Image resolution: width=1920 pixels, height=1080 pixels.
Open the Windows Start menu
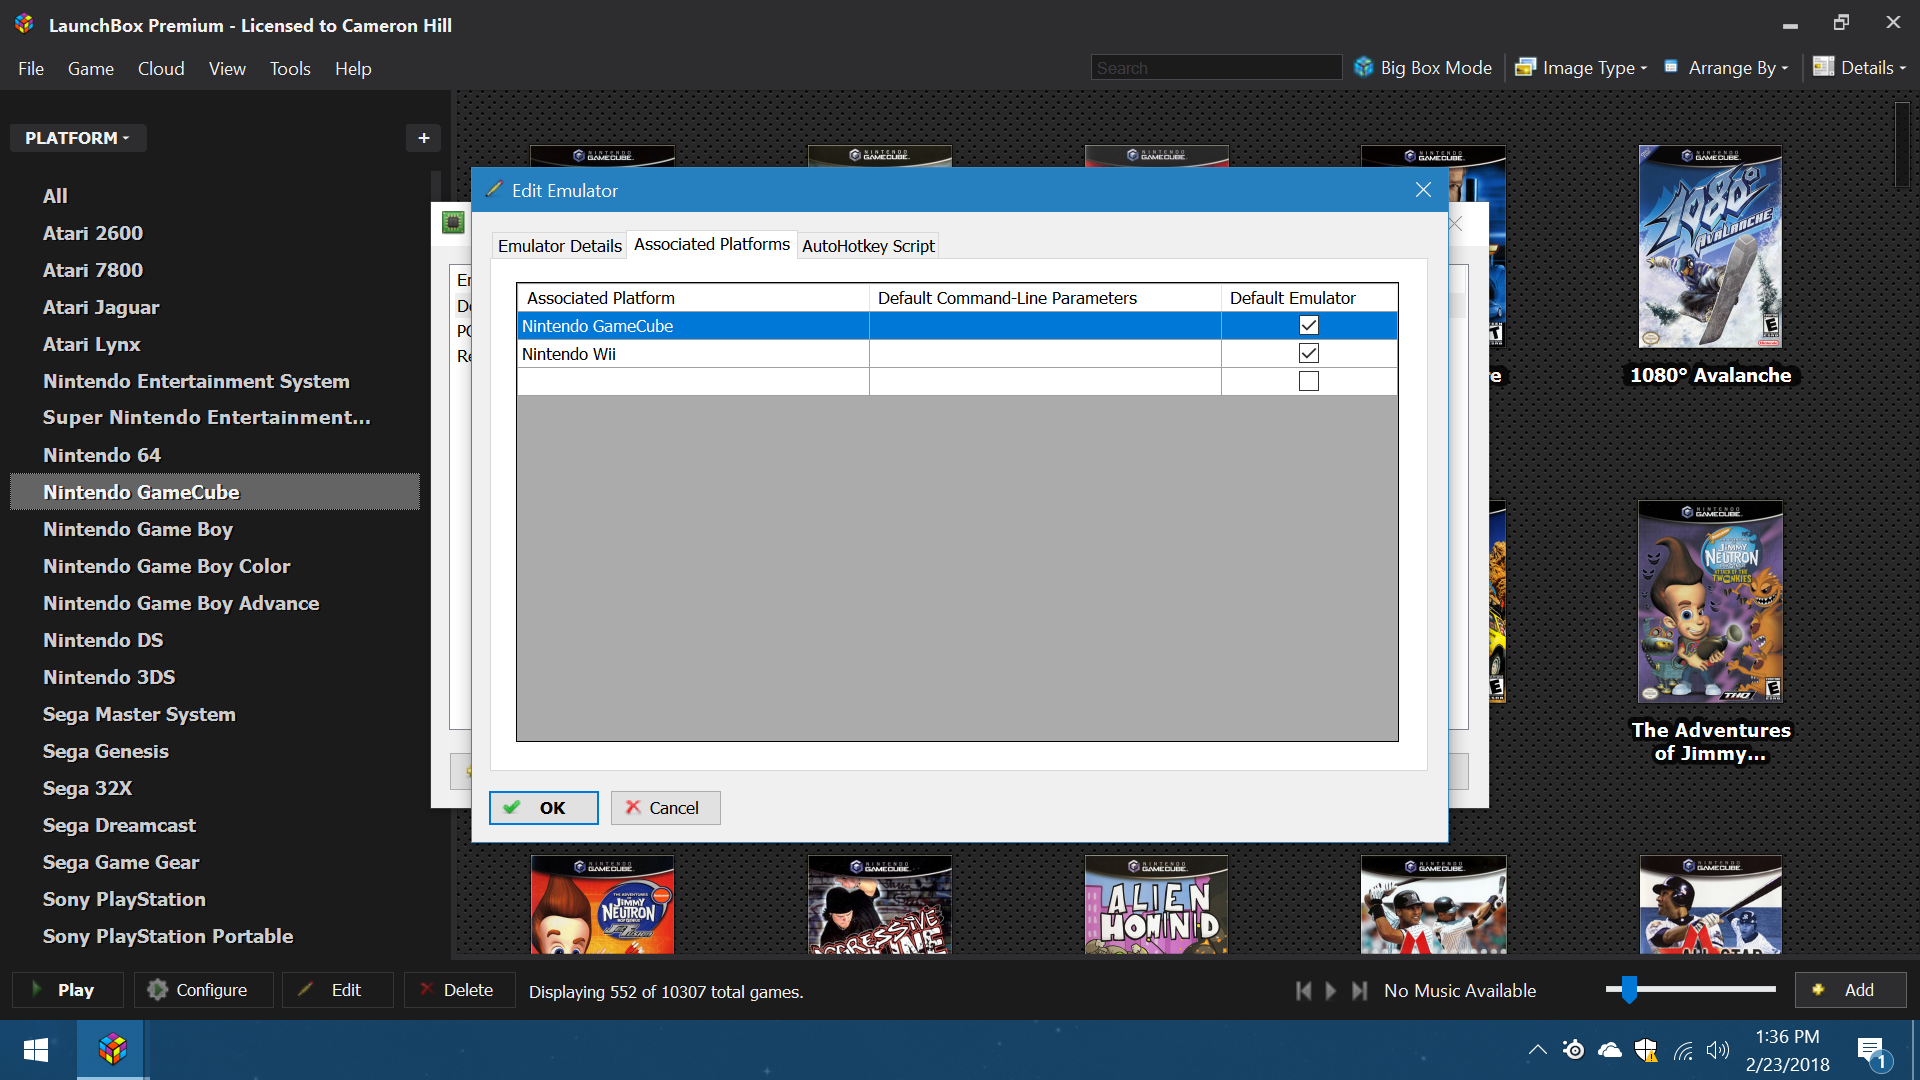click(x=36, y=1050)
